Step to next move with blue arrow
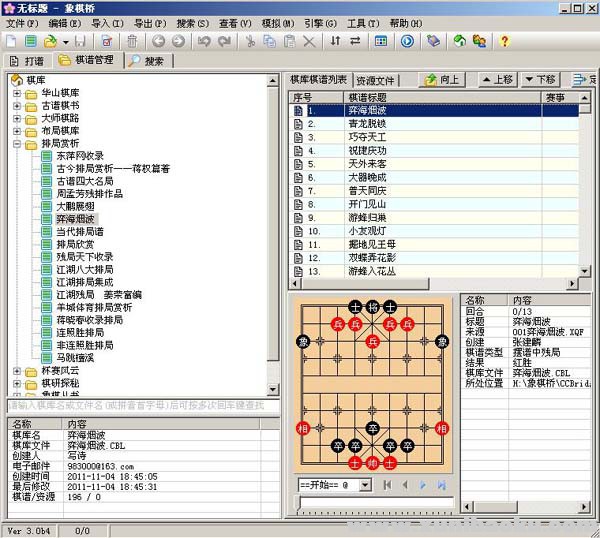 (x=423, y=485)
